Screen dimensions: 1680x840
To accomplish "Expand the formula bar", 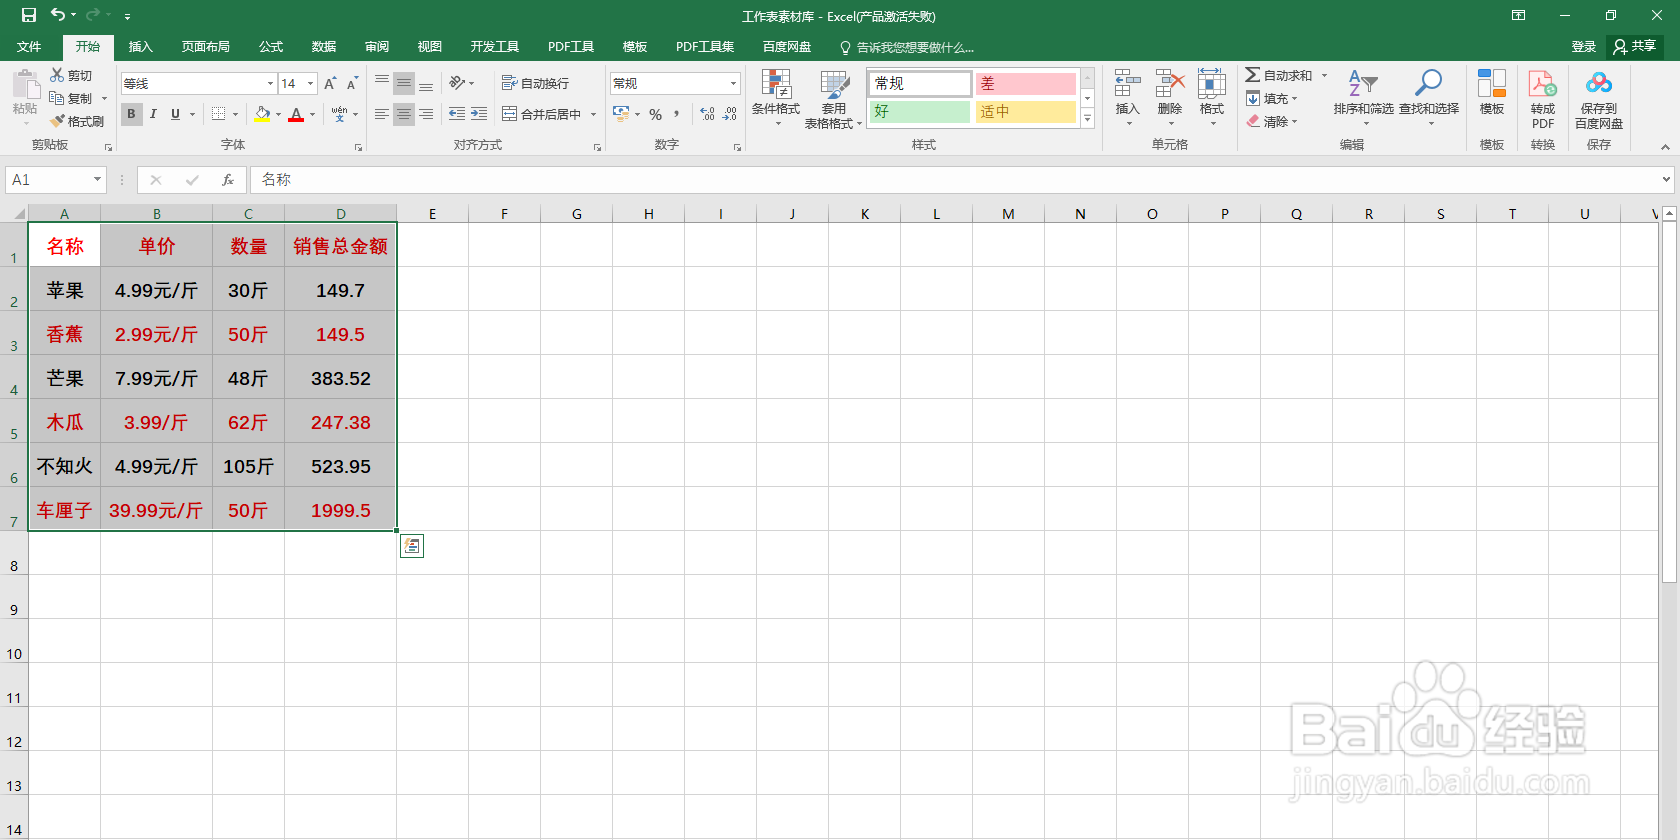I will coord(1666,180).
